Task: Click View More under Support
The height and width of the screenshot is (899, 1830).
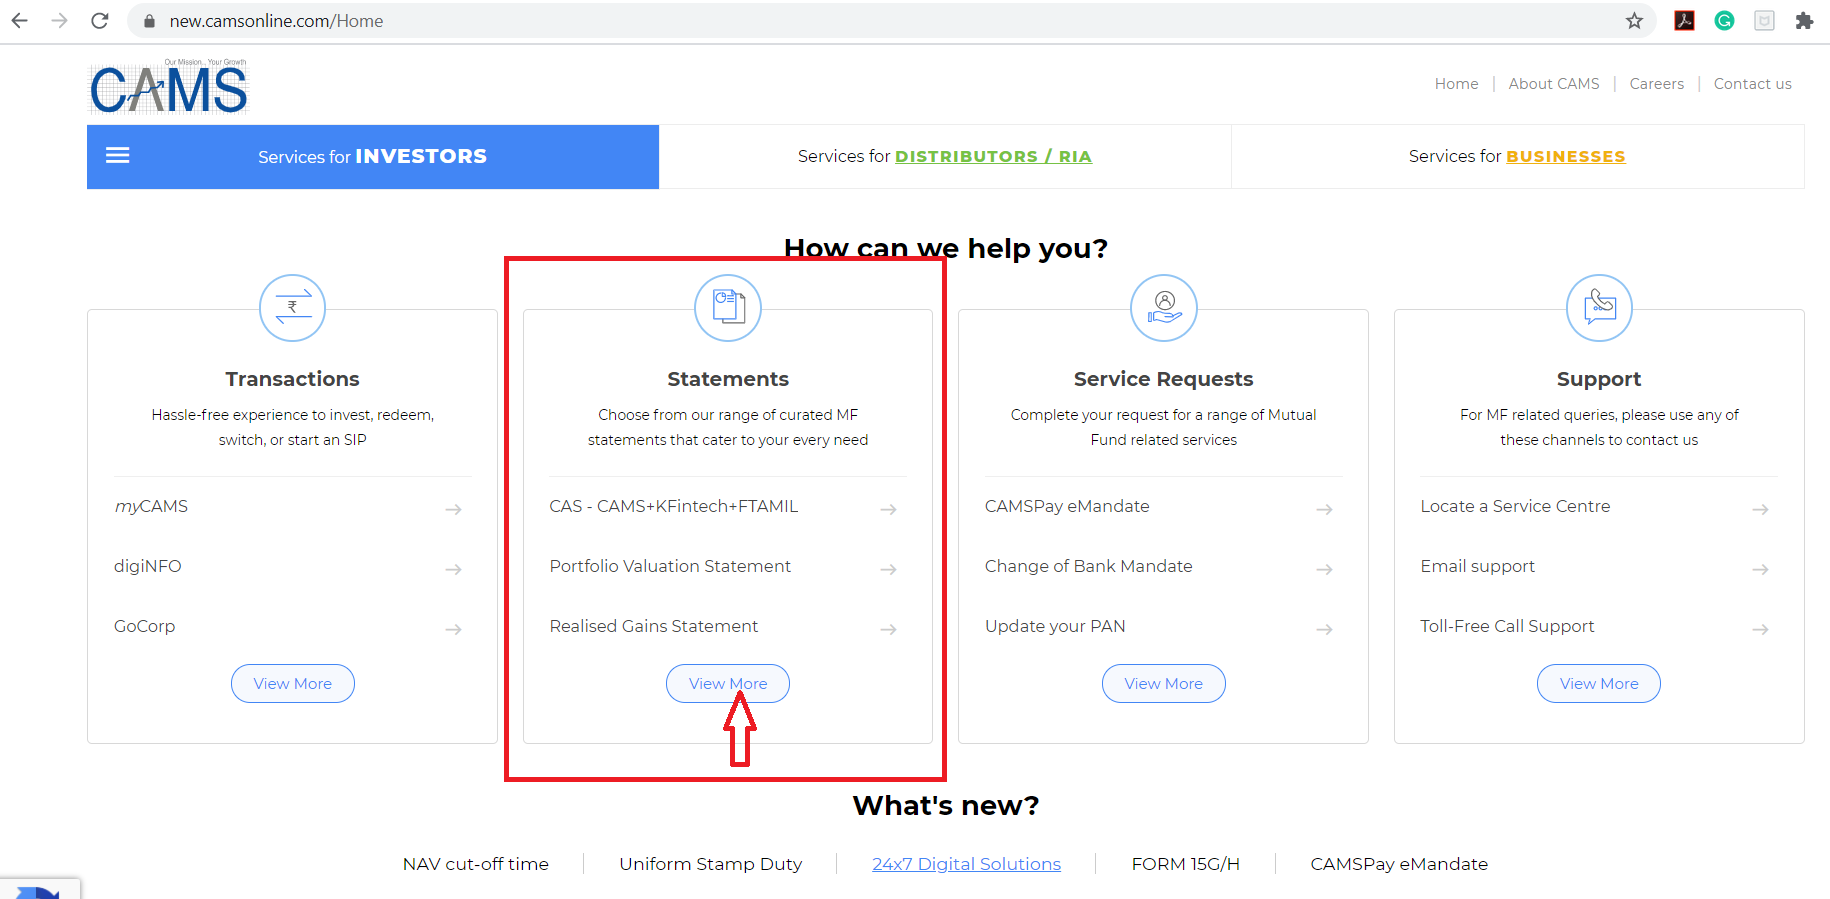Action: point(1598,684)
